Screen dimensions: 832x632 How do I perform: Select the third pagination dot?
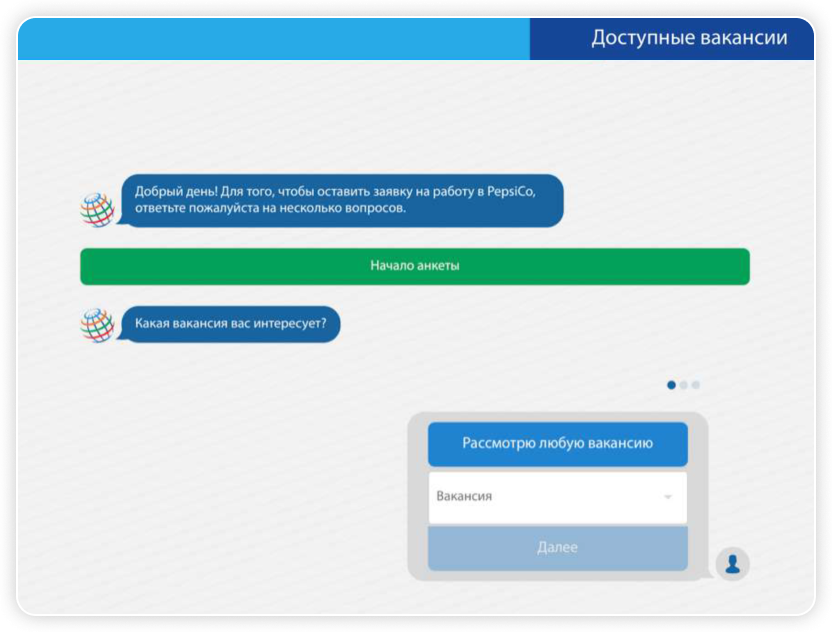pos(696,384)
